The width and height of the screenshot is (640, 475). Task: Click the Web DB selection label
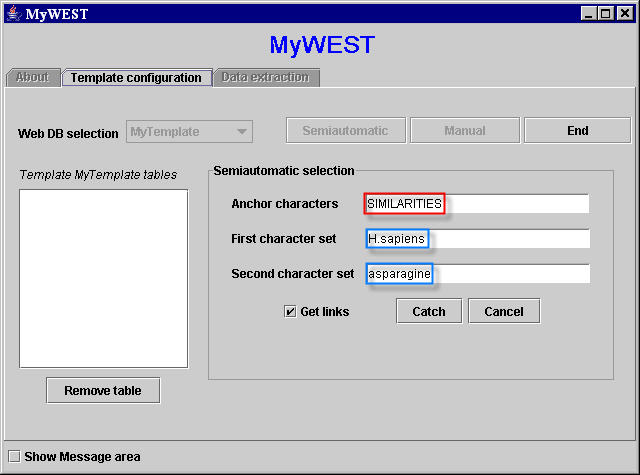68,133
